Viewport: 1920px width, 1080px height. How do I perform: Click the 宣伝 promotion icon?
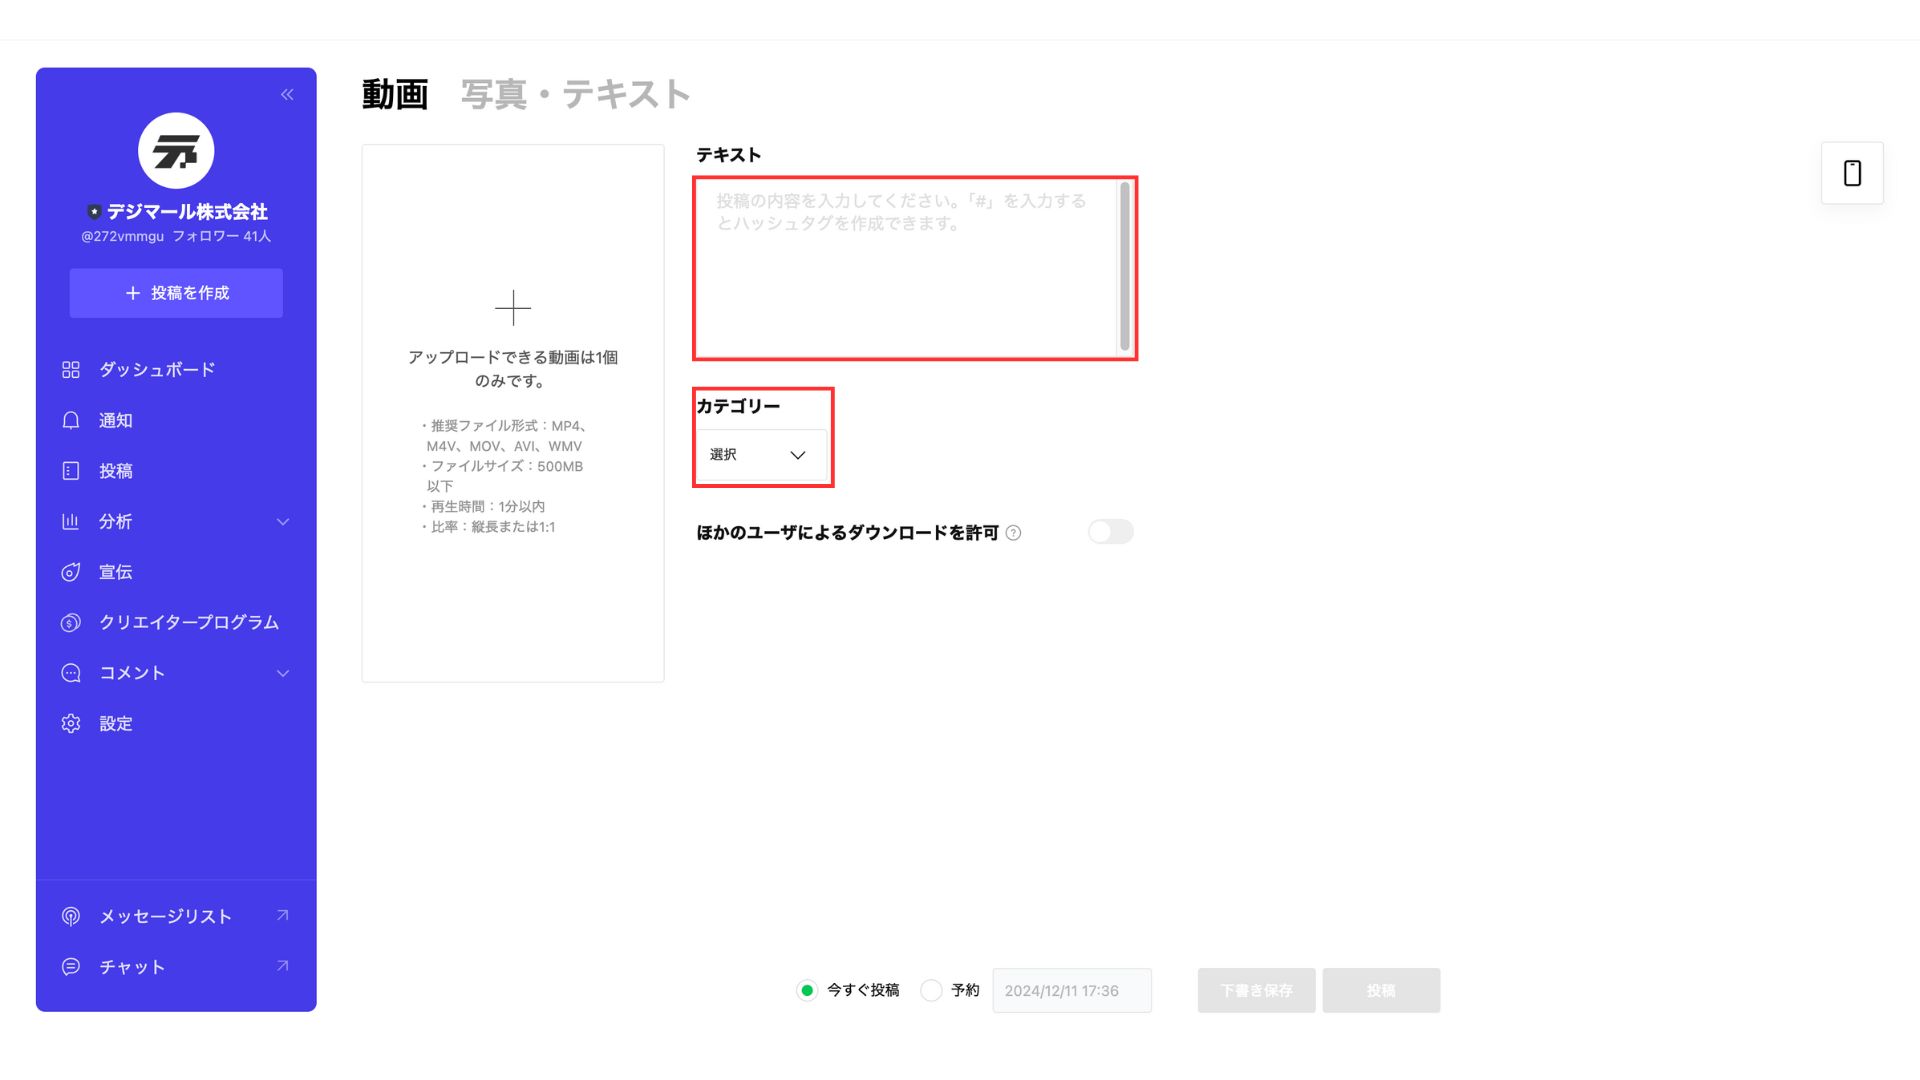click(71, 572)
